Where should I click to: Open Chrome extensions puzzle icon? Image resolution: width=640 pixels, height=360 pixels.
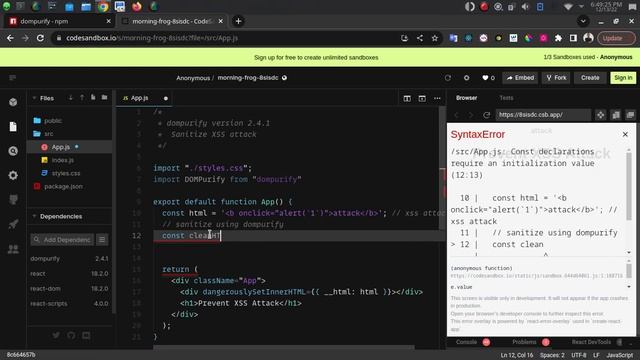558,38
